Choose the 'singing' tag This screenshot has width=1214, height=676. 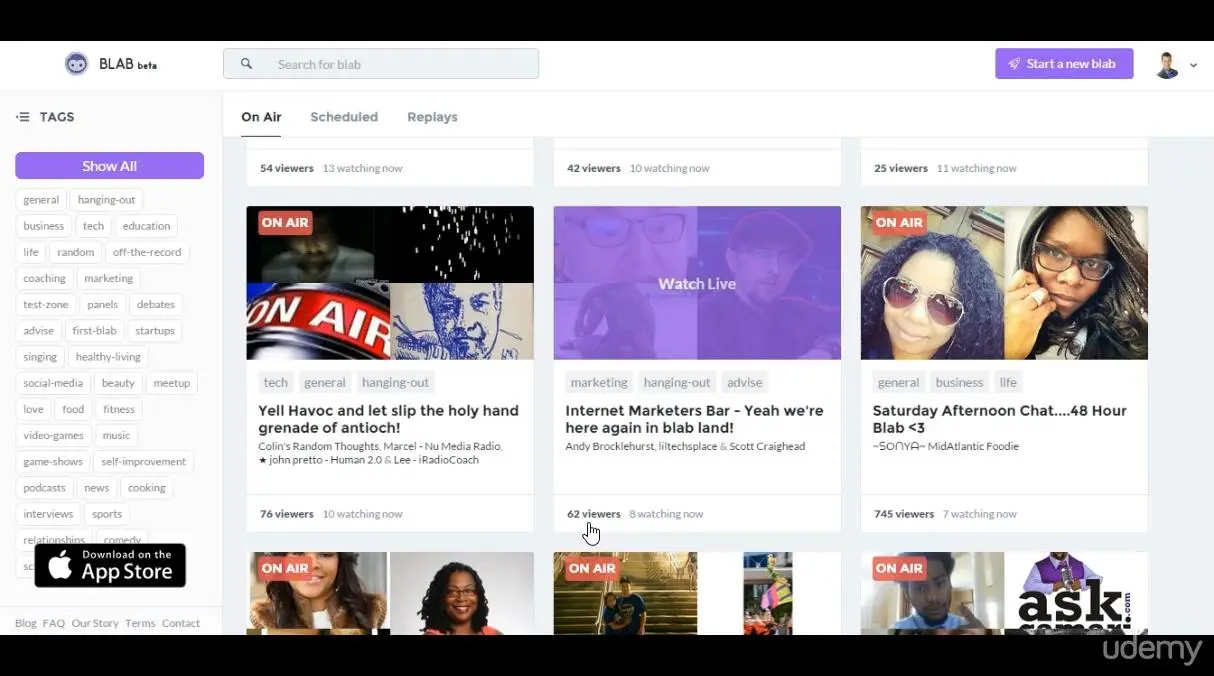pyautogui.click(x=40, y=357)
